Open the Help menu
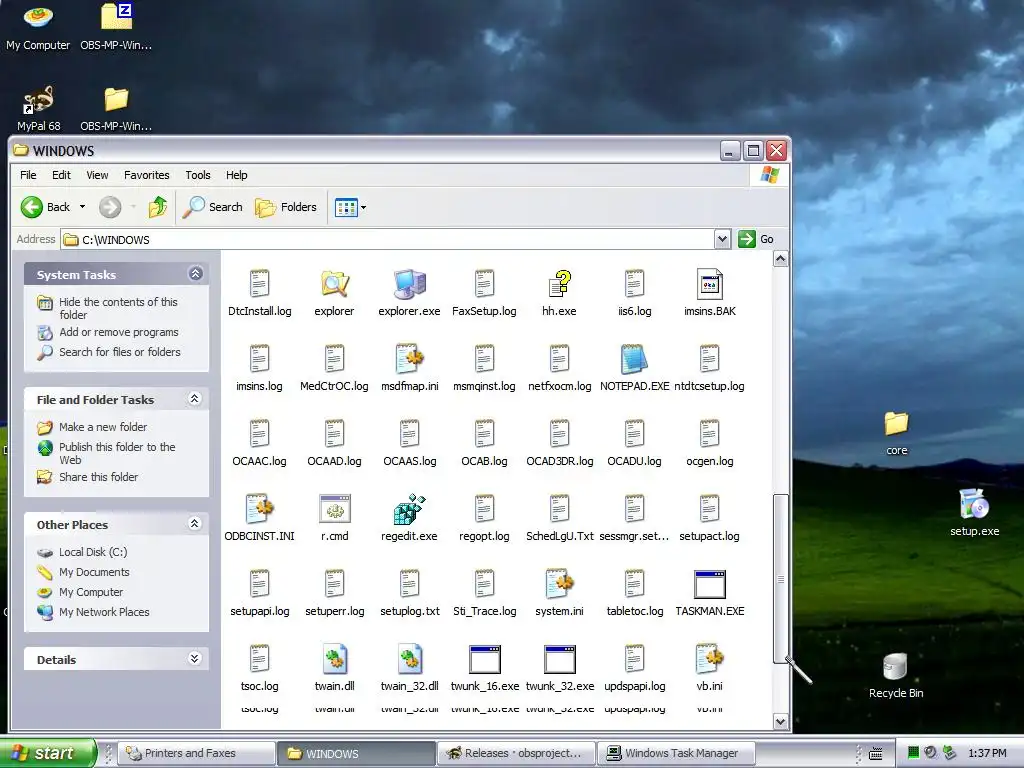Viewport: 1024px width, 768px height. [x=236, y=175]
